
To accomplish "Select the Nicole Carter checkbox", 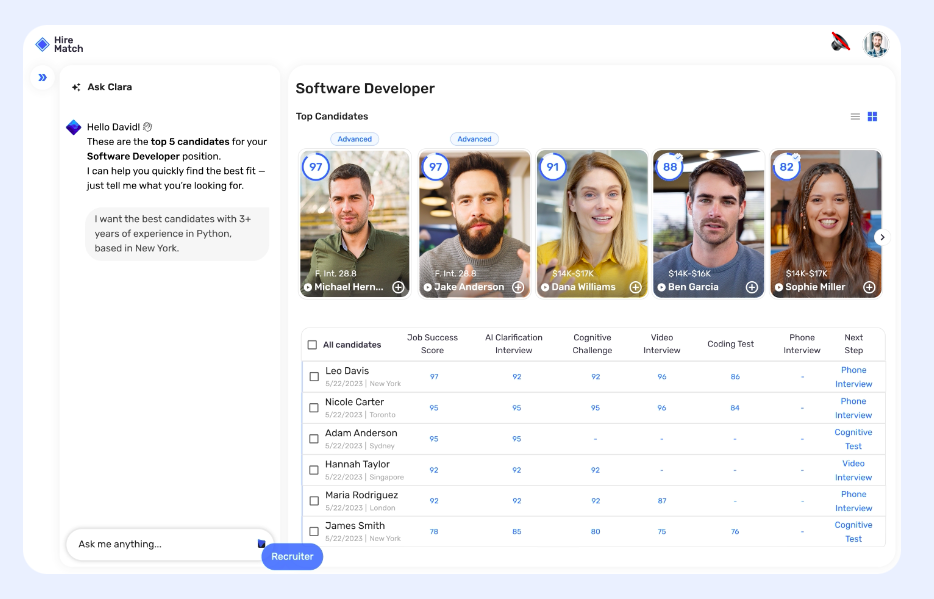I will (314, 408).
